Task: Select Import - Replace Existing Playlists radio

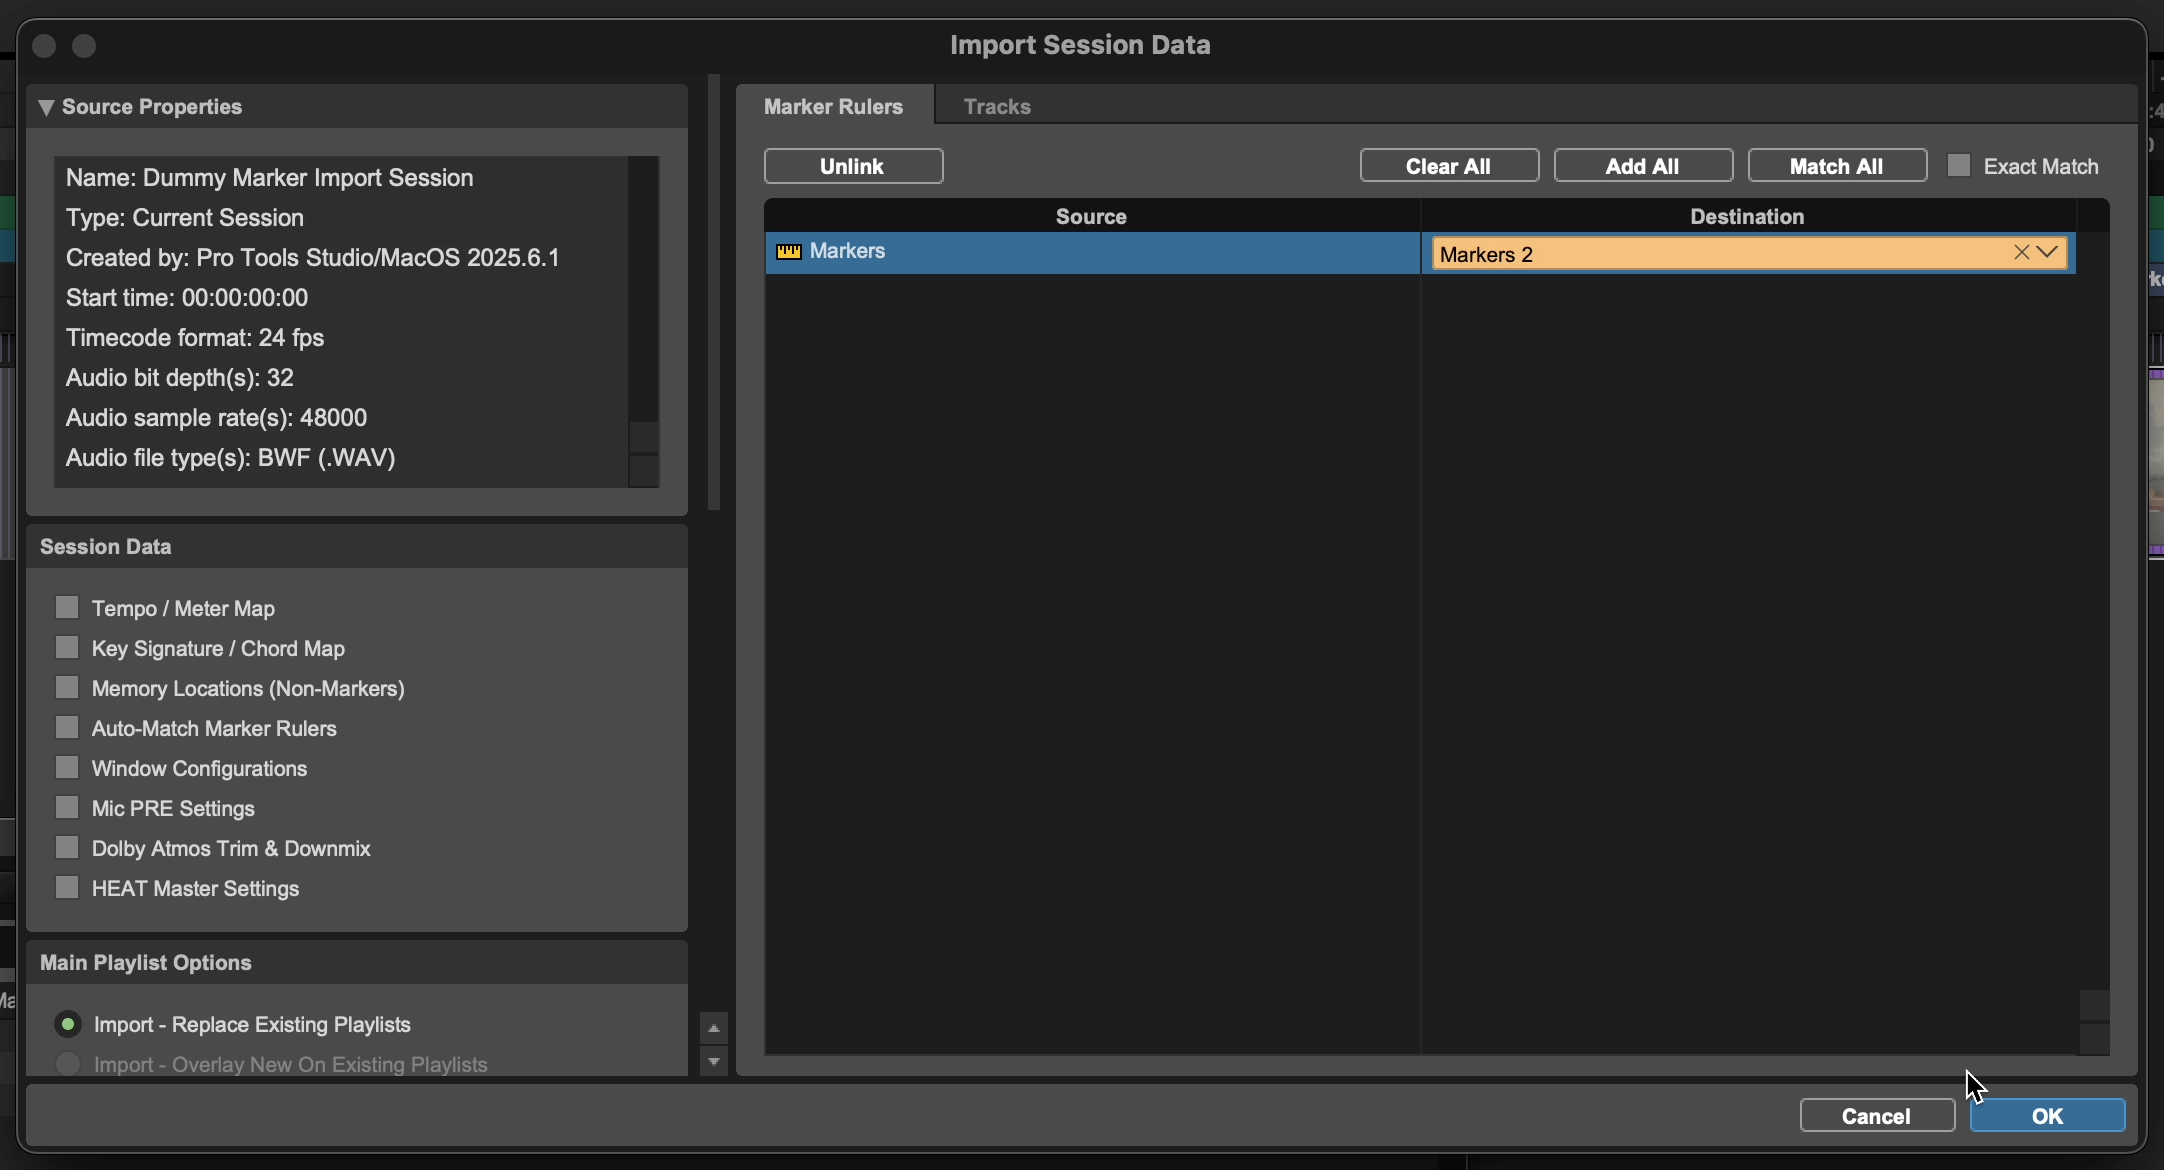Action: 68,1025
